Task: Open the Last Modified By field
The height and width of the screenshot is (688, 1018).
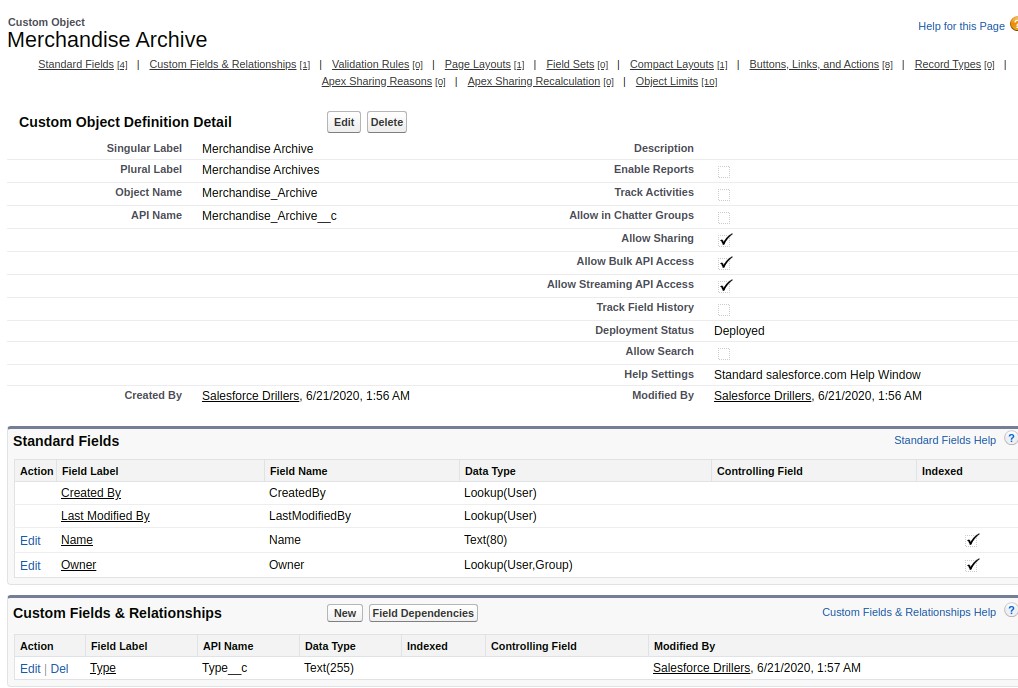Action: click(105, 516)
